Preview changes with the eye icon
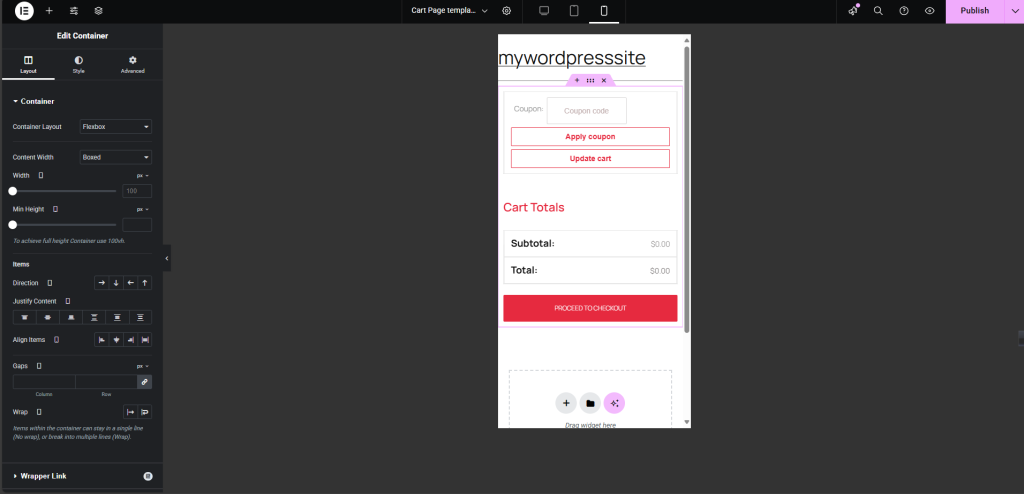1024x494 pixels. pyautogui.click(x=930, y=10)
